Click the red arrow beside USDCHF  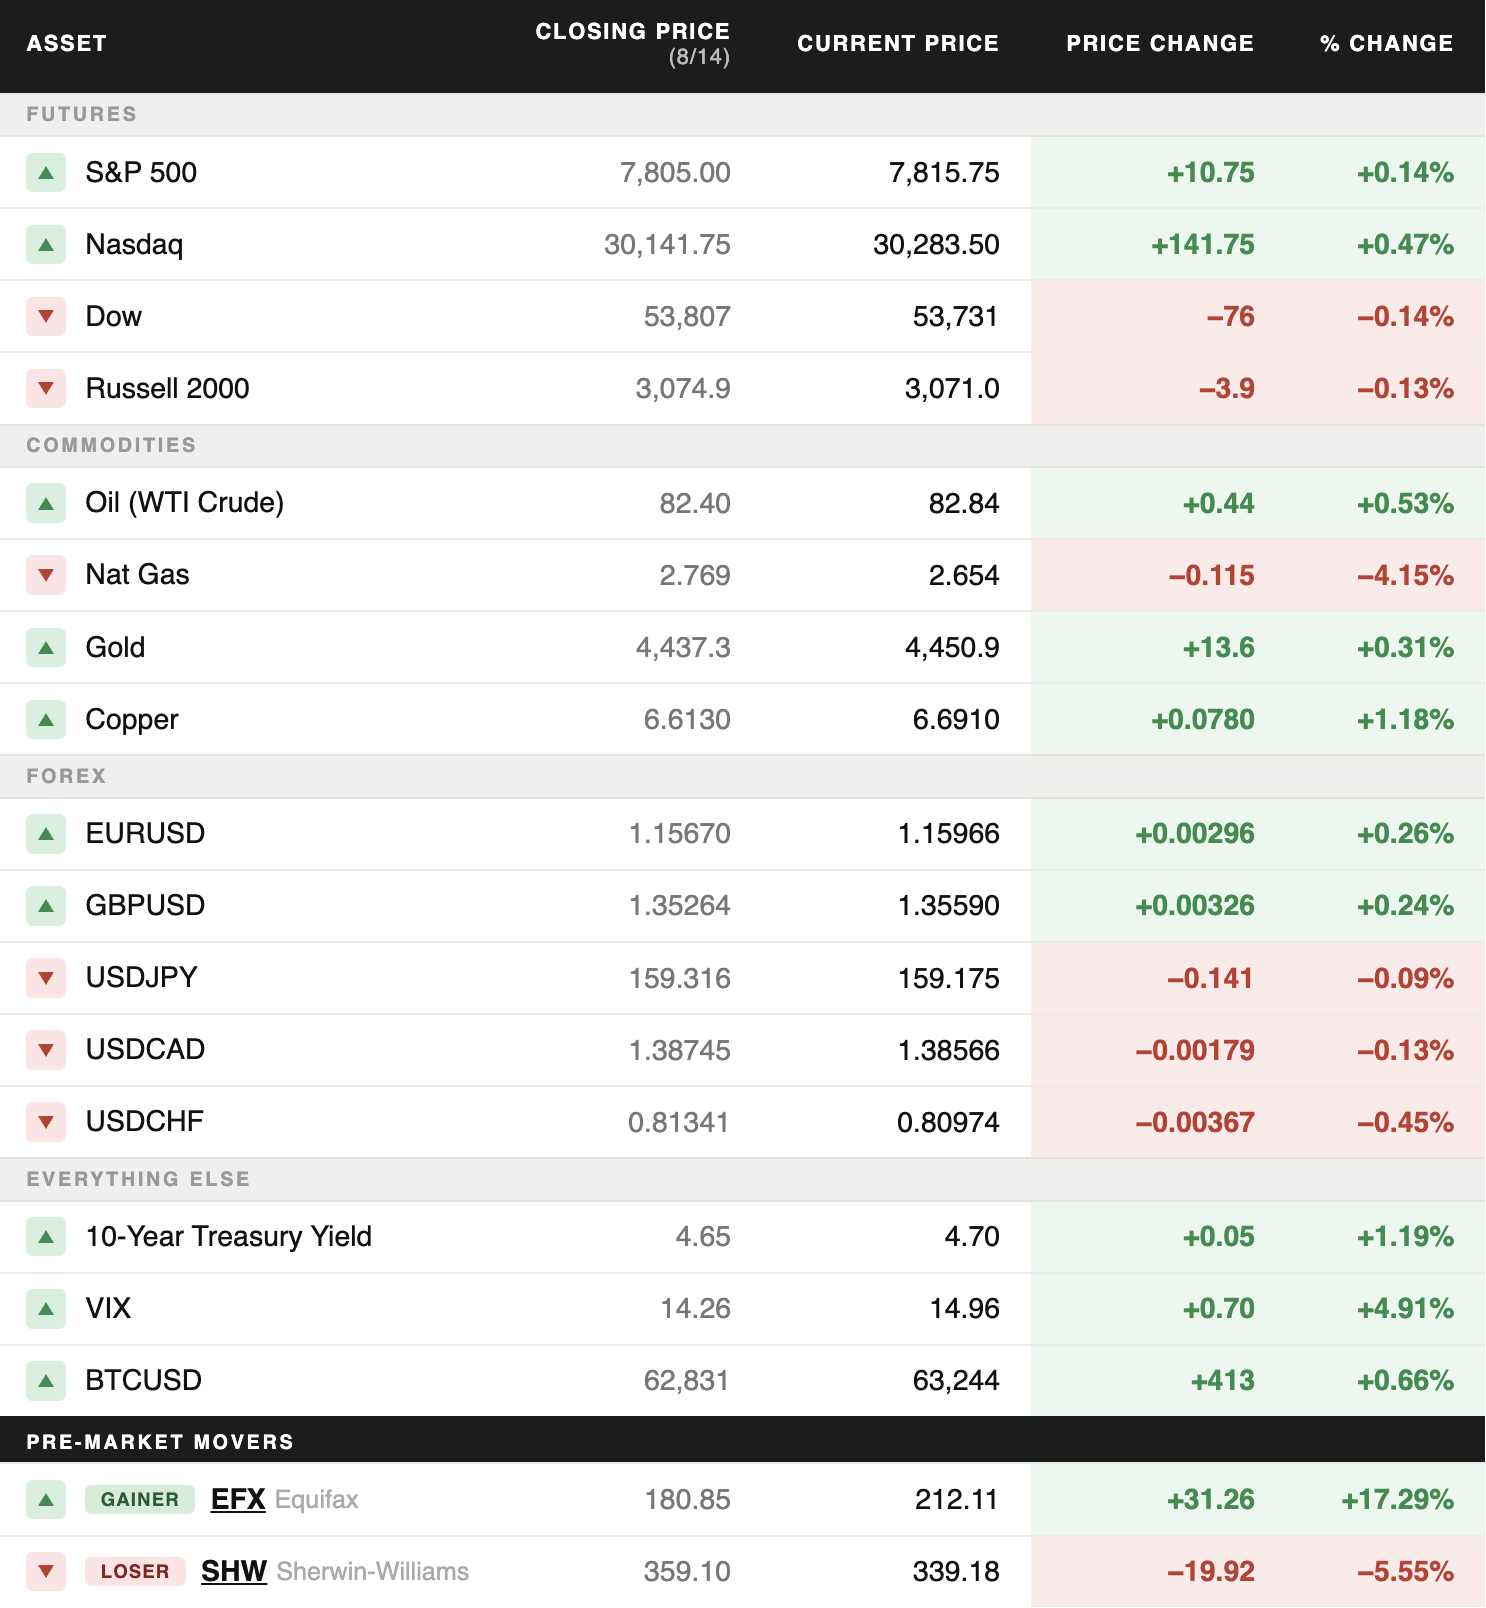point(46,1121)
